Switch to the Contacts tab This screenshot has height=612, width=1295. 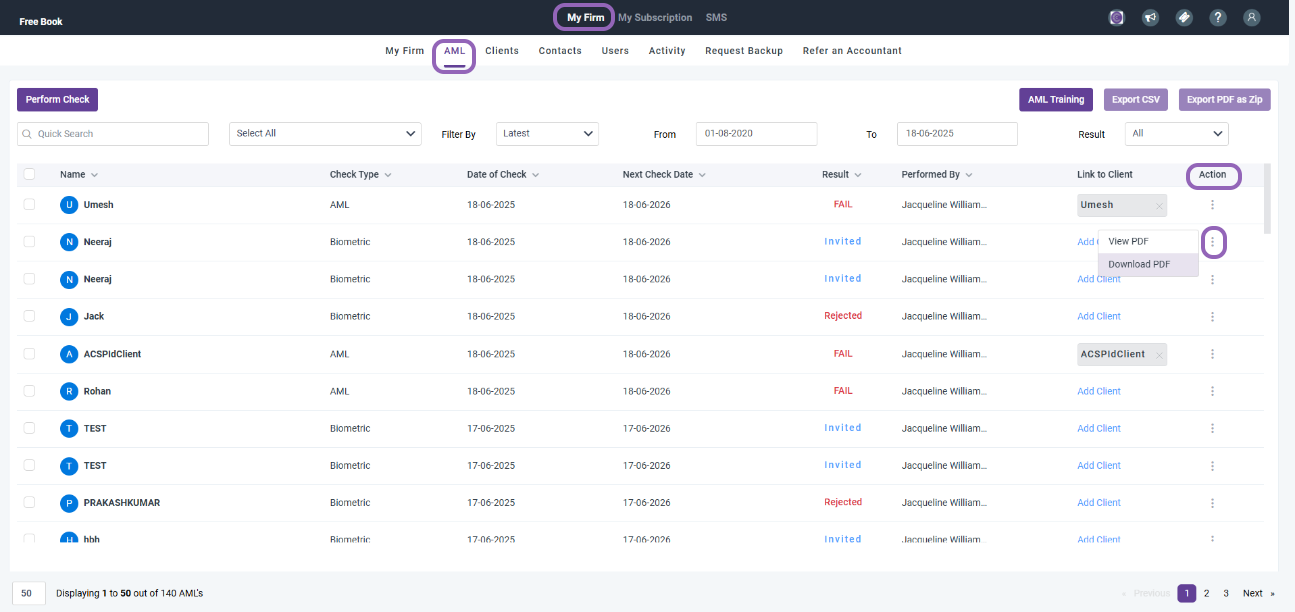point(560,51)
